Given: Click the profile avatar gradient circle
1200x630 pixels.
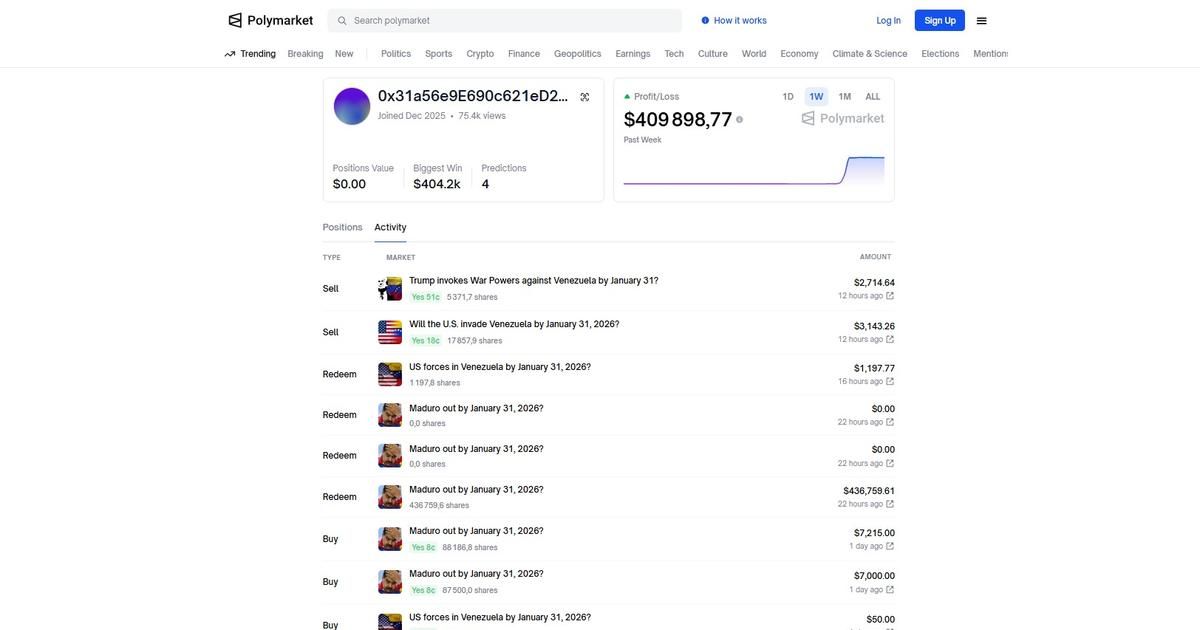Looking at the screenshot, I should click(x=352, y=106).
